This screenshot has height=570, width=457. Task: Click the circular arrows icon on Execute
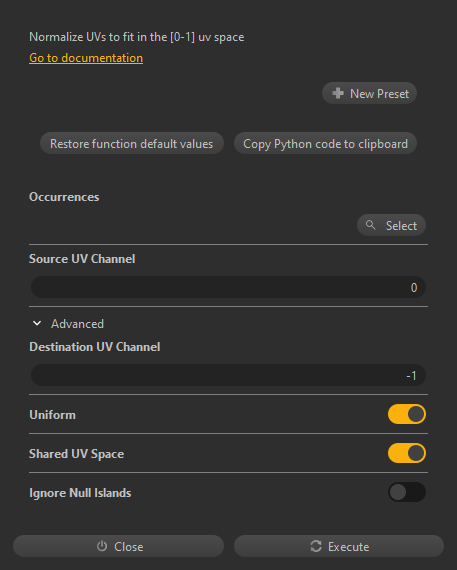pos(316,546)
